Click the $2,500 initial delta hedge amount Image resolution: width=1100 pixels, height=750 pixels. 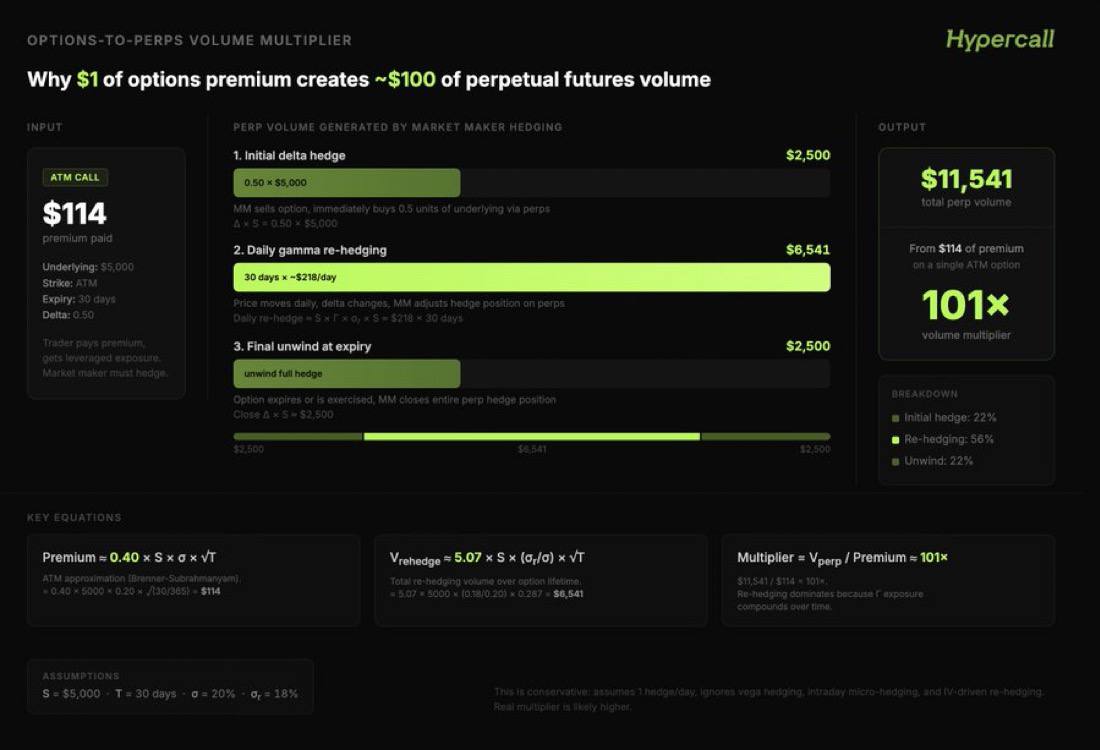click(807, 155)
